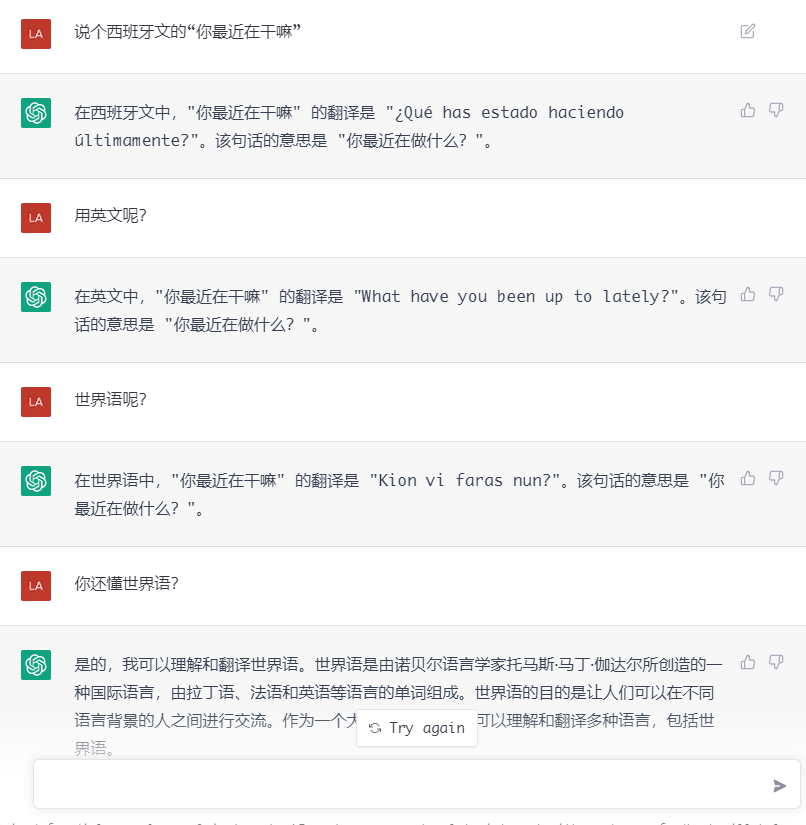This screenshot has height=825, width=806.
Task: Like the English translation response
Action: tap(747, 294)
